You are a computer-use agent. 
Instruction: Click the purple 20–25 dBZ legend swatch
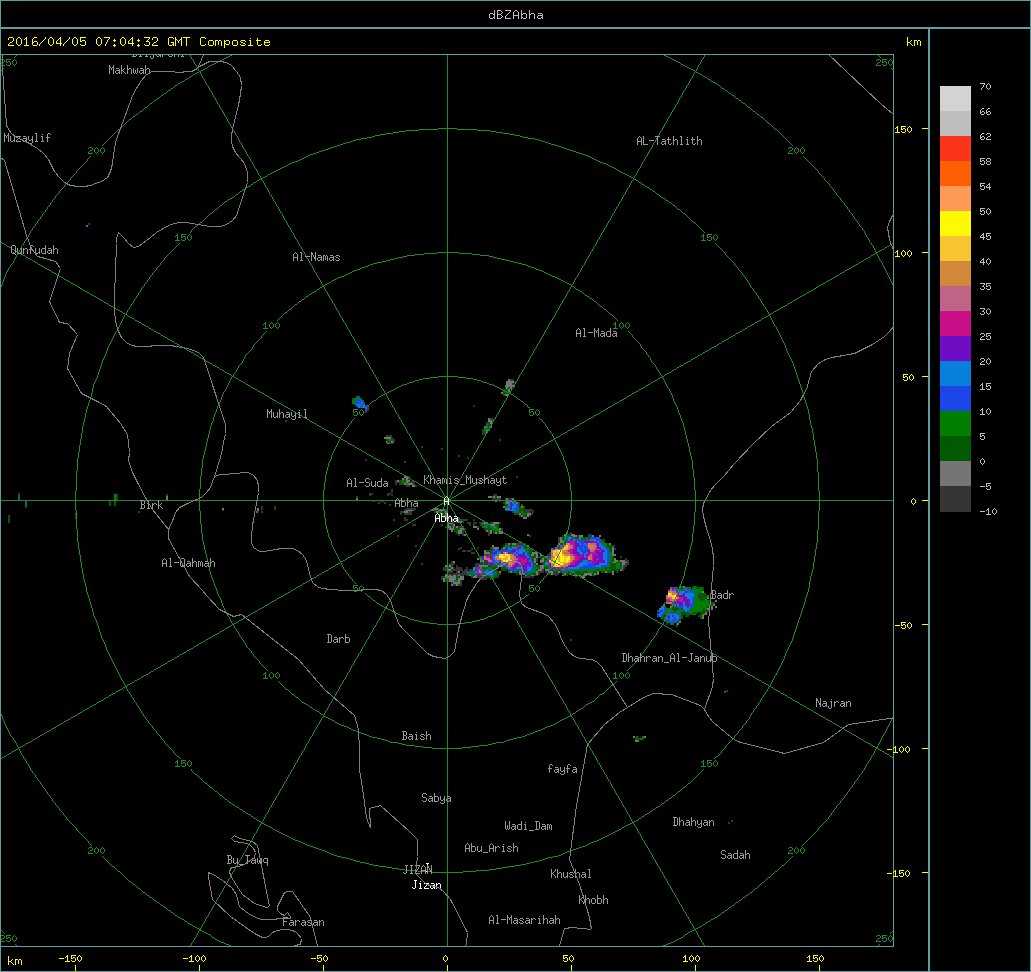[955, 349]
